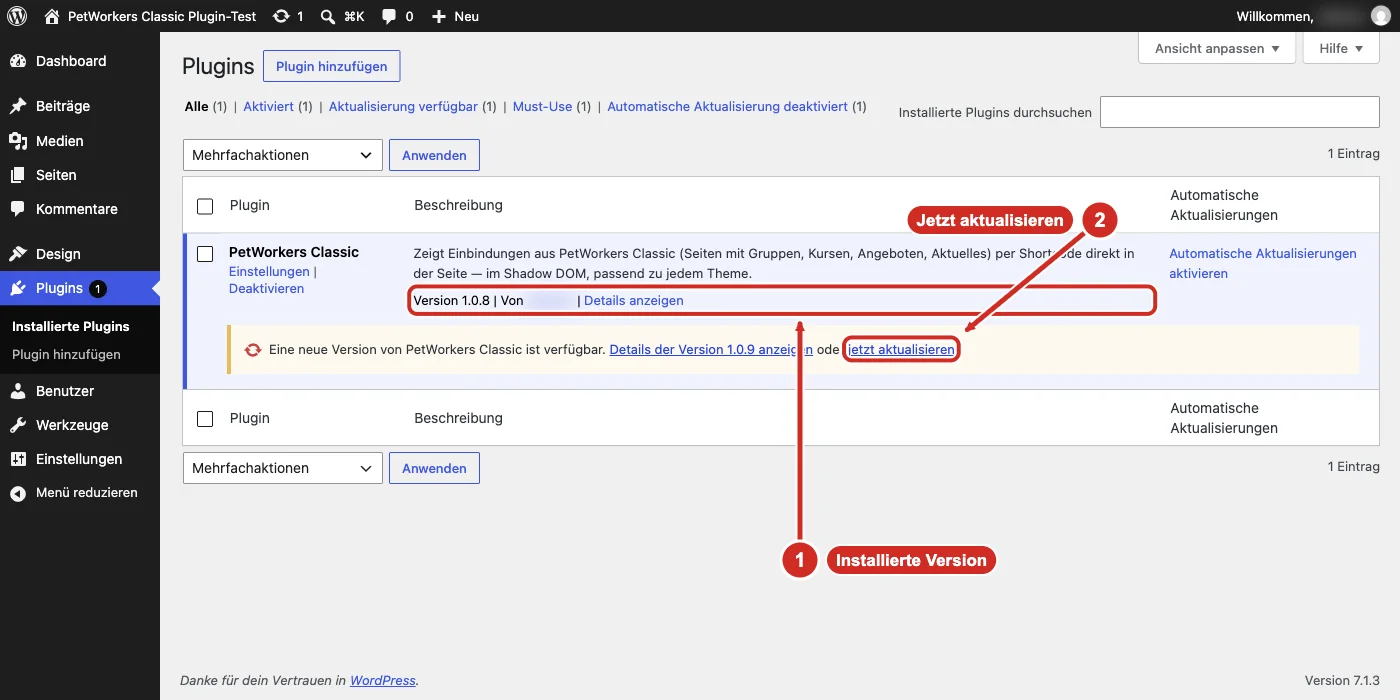Filter by Automatische Aktualisierung deaktiviert
Image resolution: width=1400 pixels, height=700 pixels.
[727, 106]
